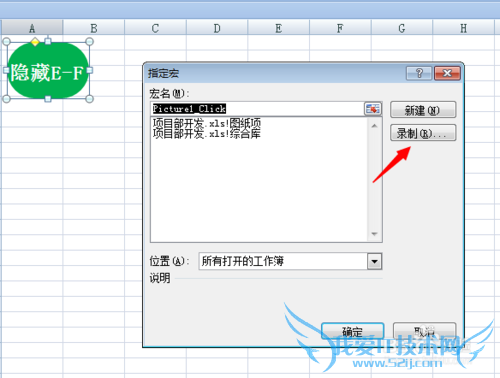Screen dimensions: 500x378
Task: Select column F header
Action: (x=340, y=28)
